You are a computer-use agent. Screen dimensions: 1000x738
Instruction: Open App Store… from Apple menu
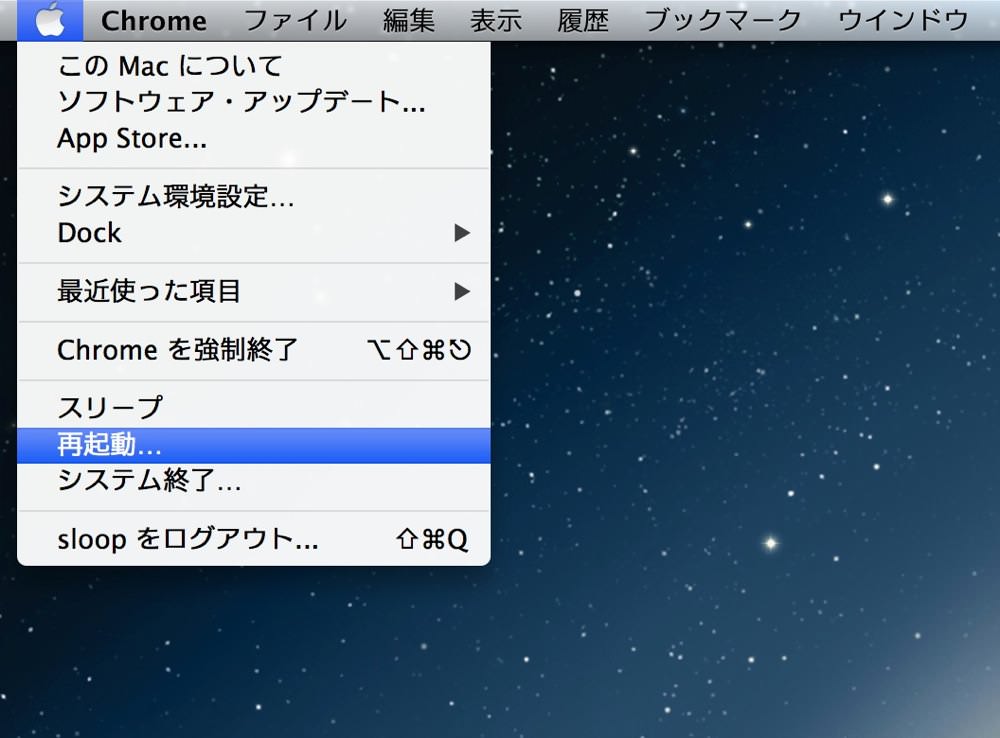(254, 138)
